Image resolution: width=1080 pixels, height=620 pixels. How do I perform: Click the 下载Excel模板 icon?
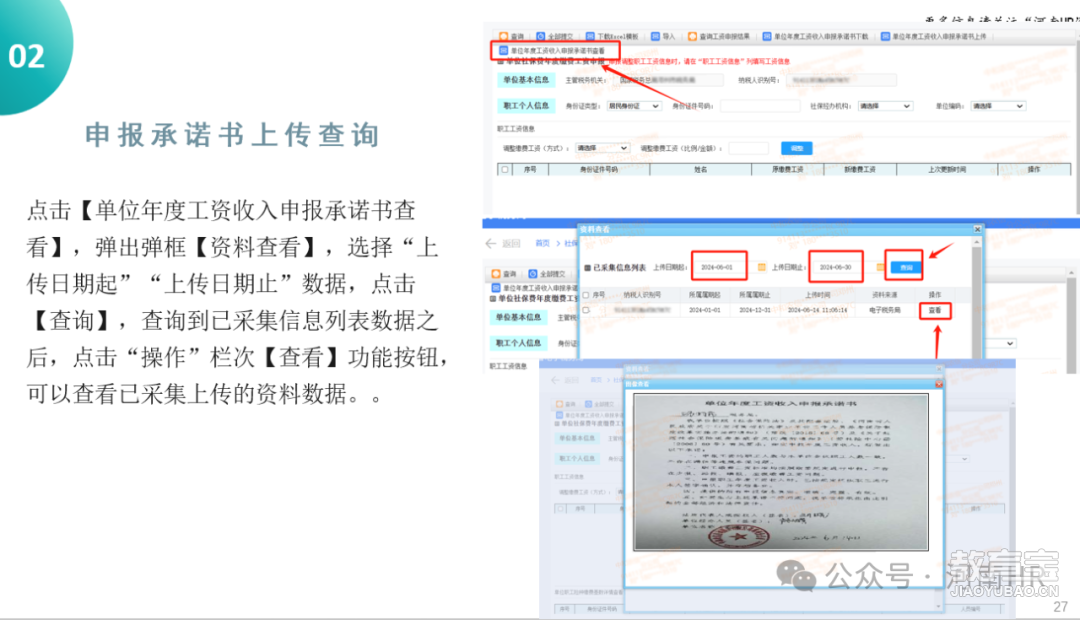click(590, 37)
